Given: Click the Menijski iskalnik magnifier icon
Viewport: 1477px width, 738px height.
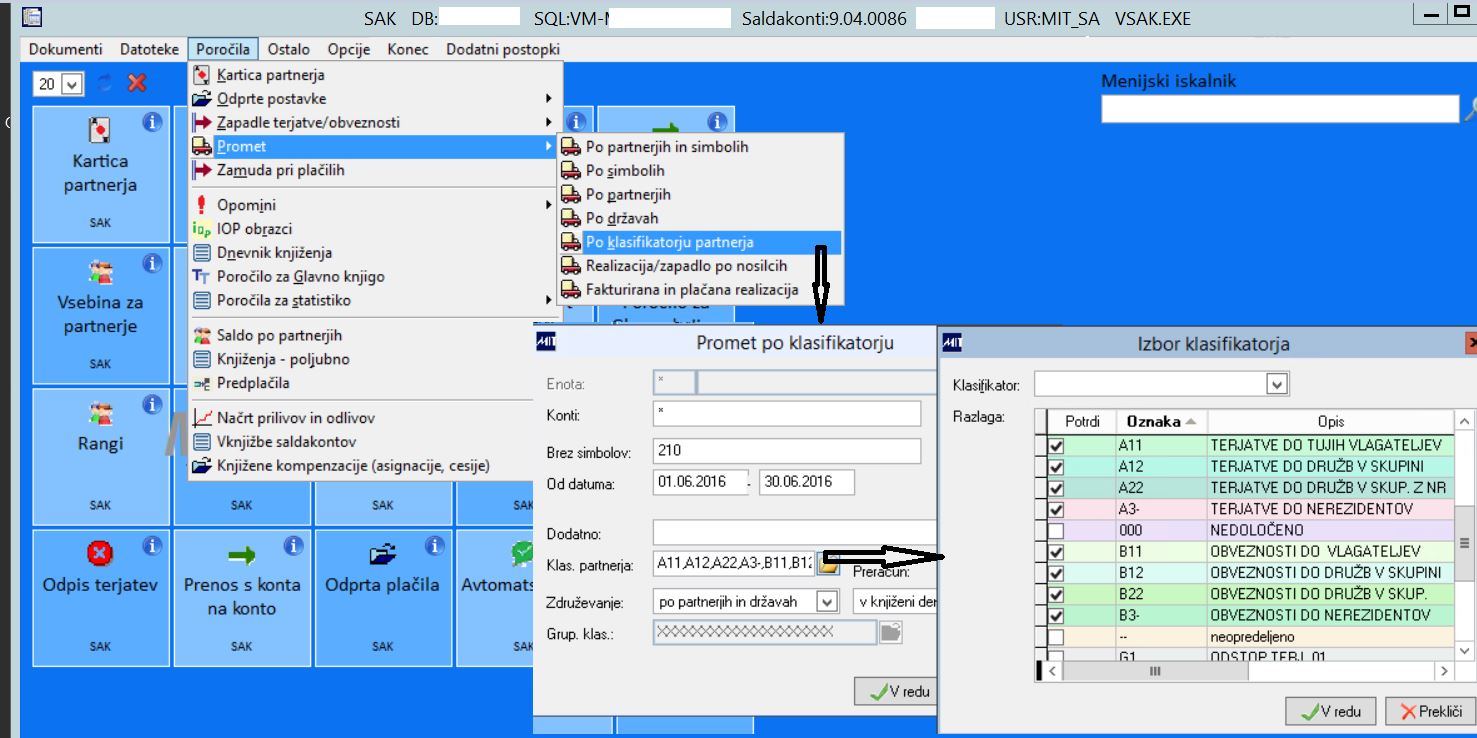Looking at the screenshot, I should (1470, 109).
